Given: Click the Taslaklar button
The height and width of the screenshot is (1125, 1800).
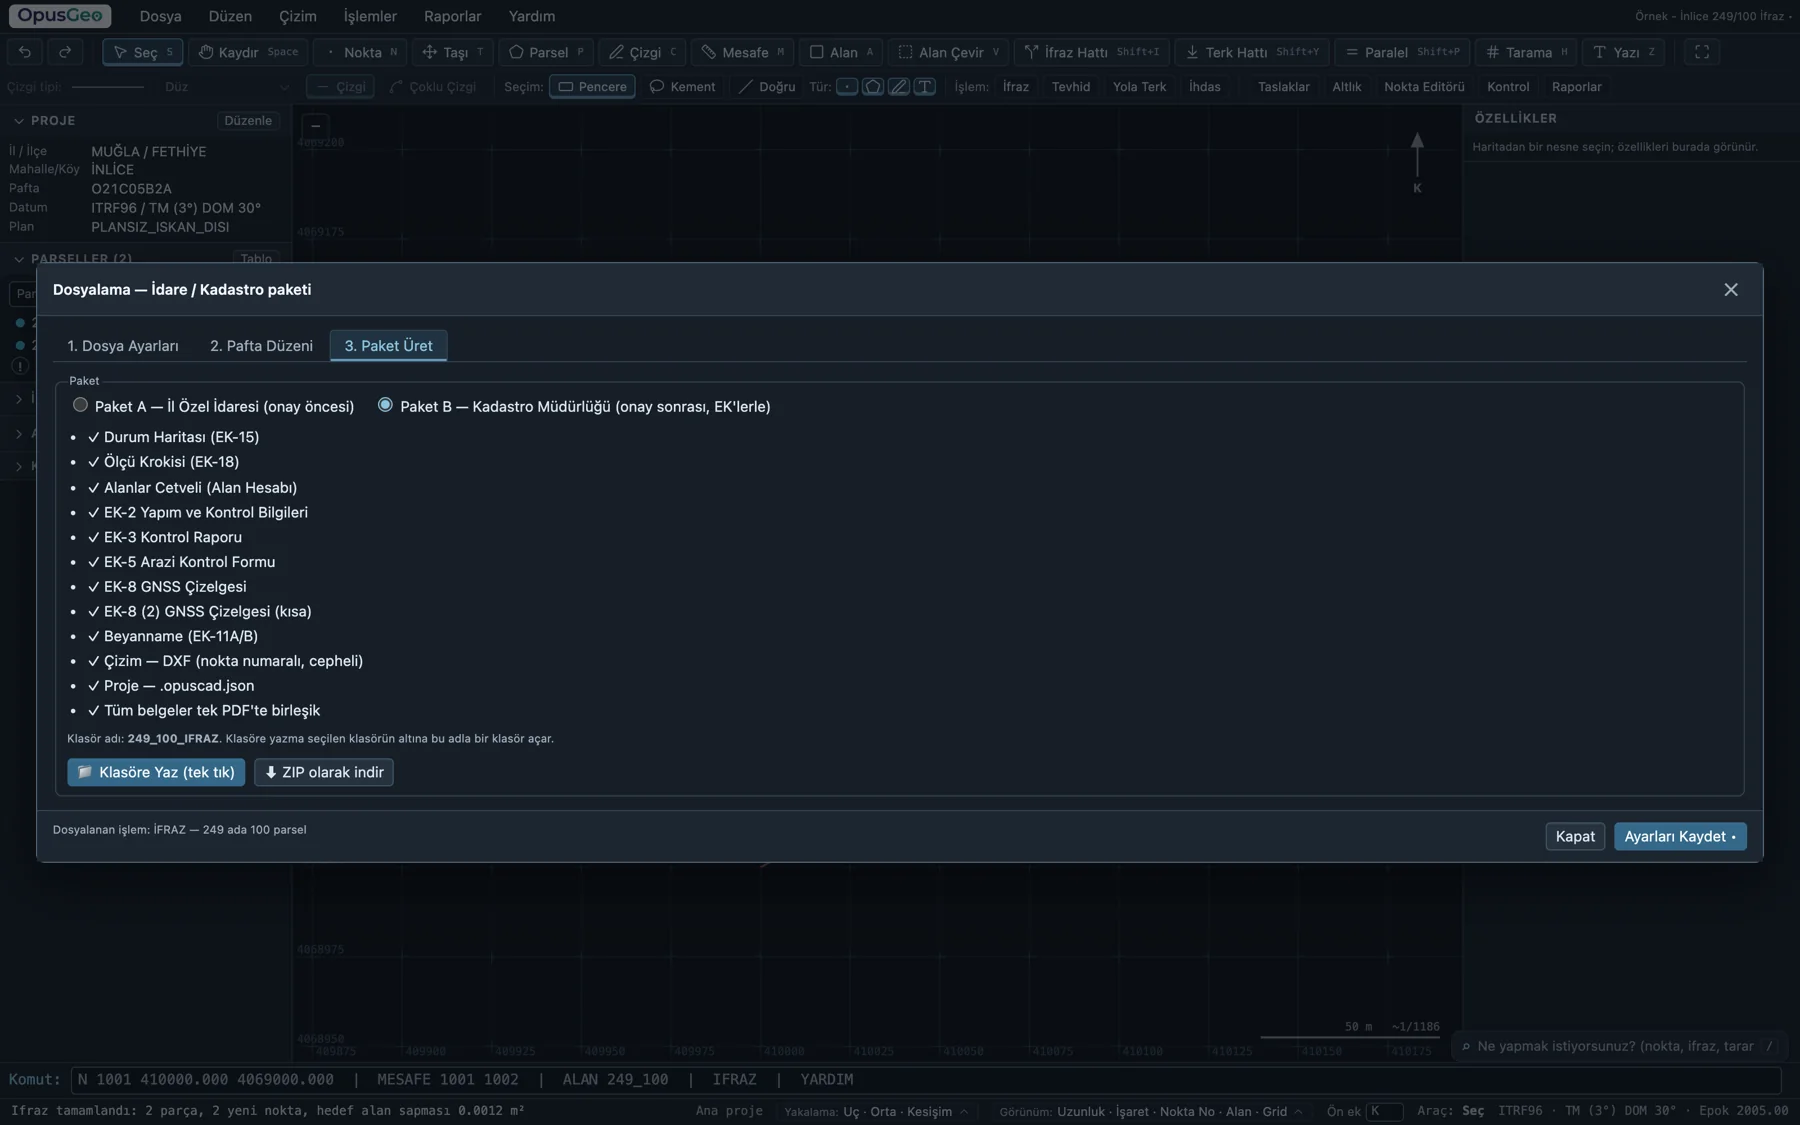Looking at the screenshot, I should tap(1283, 87).
